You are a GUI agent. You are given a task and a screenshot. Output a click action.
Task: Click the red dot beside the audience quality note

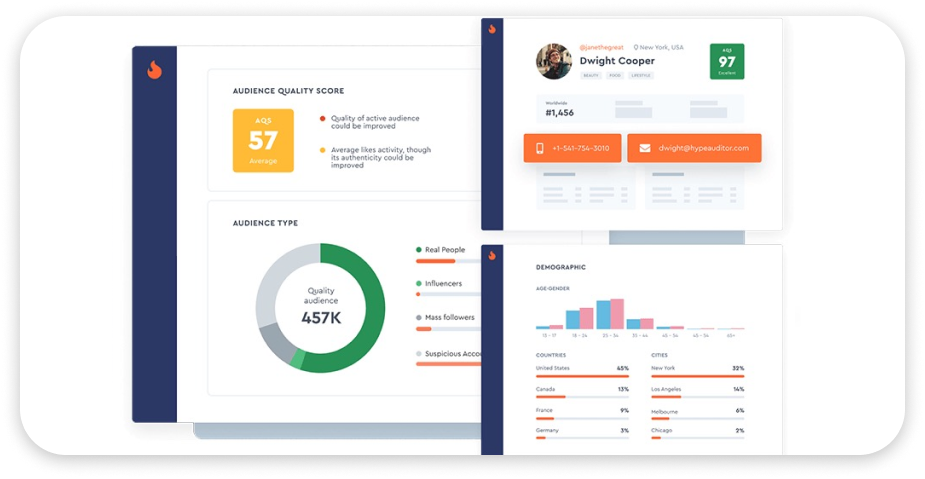(x=321, y=118)
